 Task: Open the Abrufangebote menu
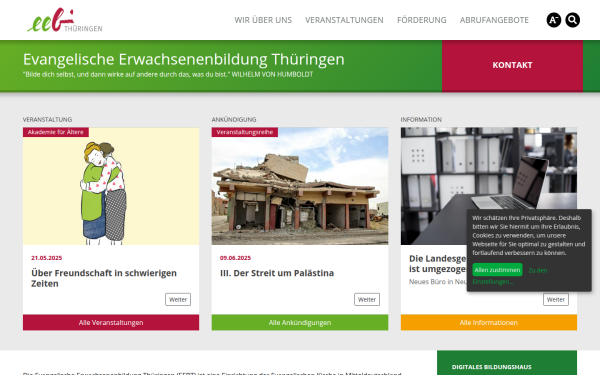494,20
